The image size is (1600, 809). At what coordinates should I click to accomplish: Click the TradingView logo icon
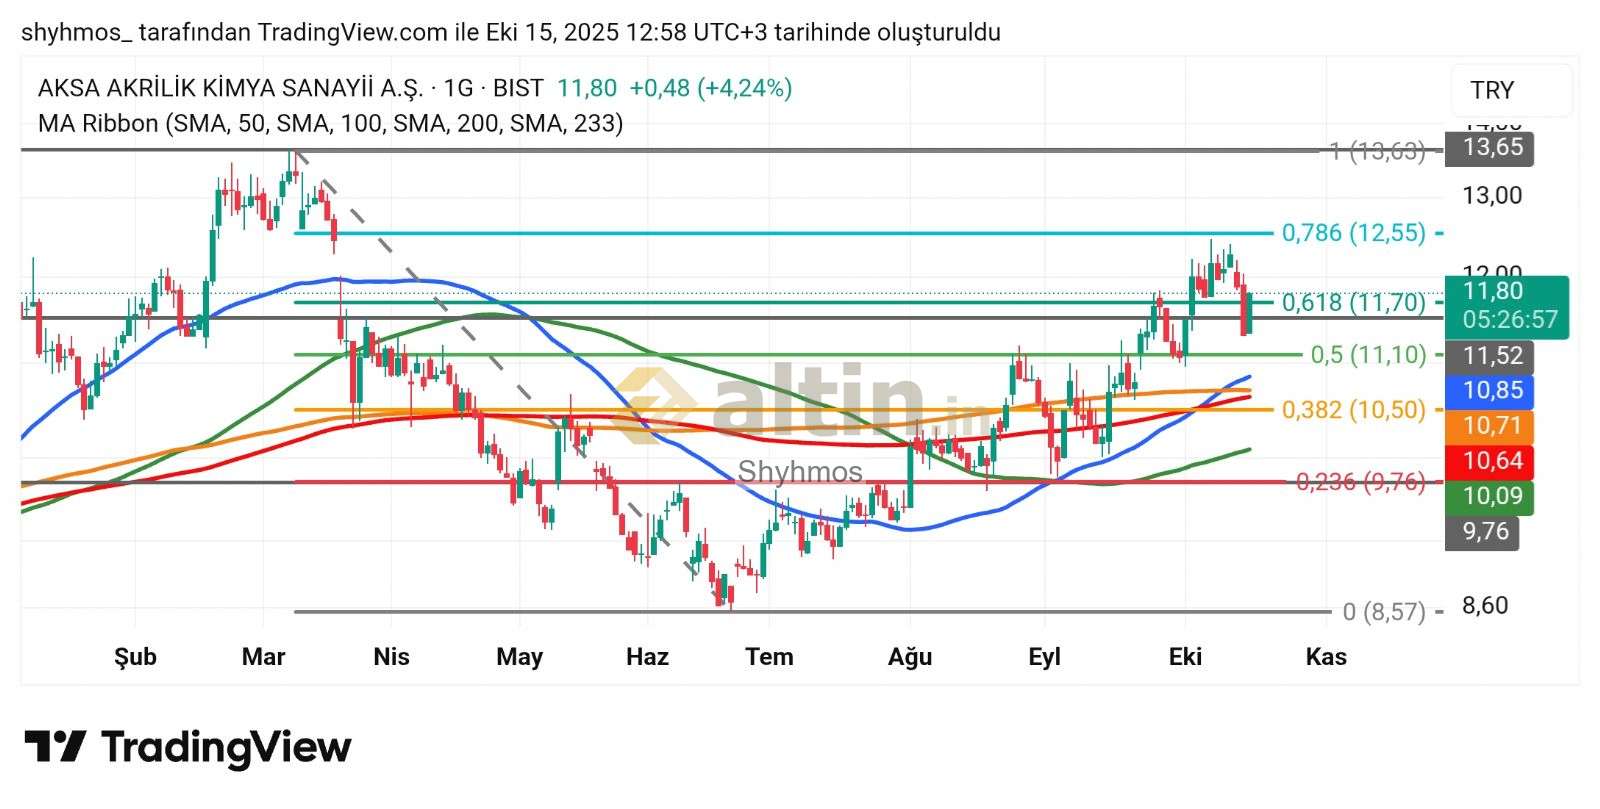tap(55, 747)
